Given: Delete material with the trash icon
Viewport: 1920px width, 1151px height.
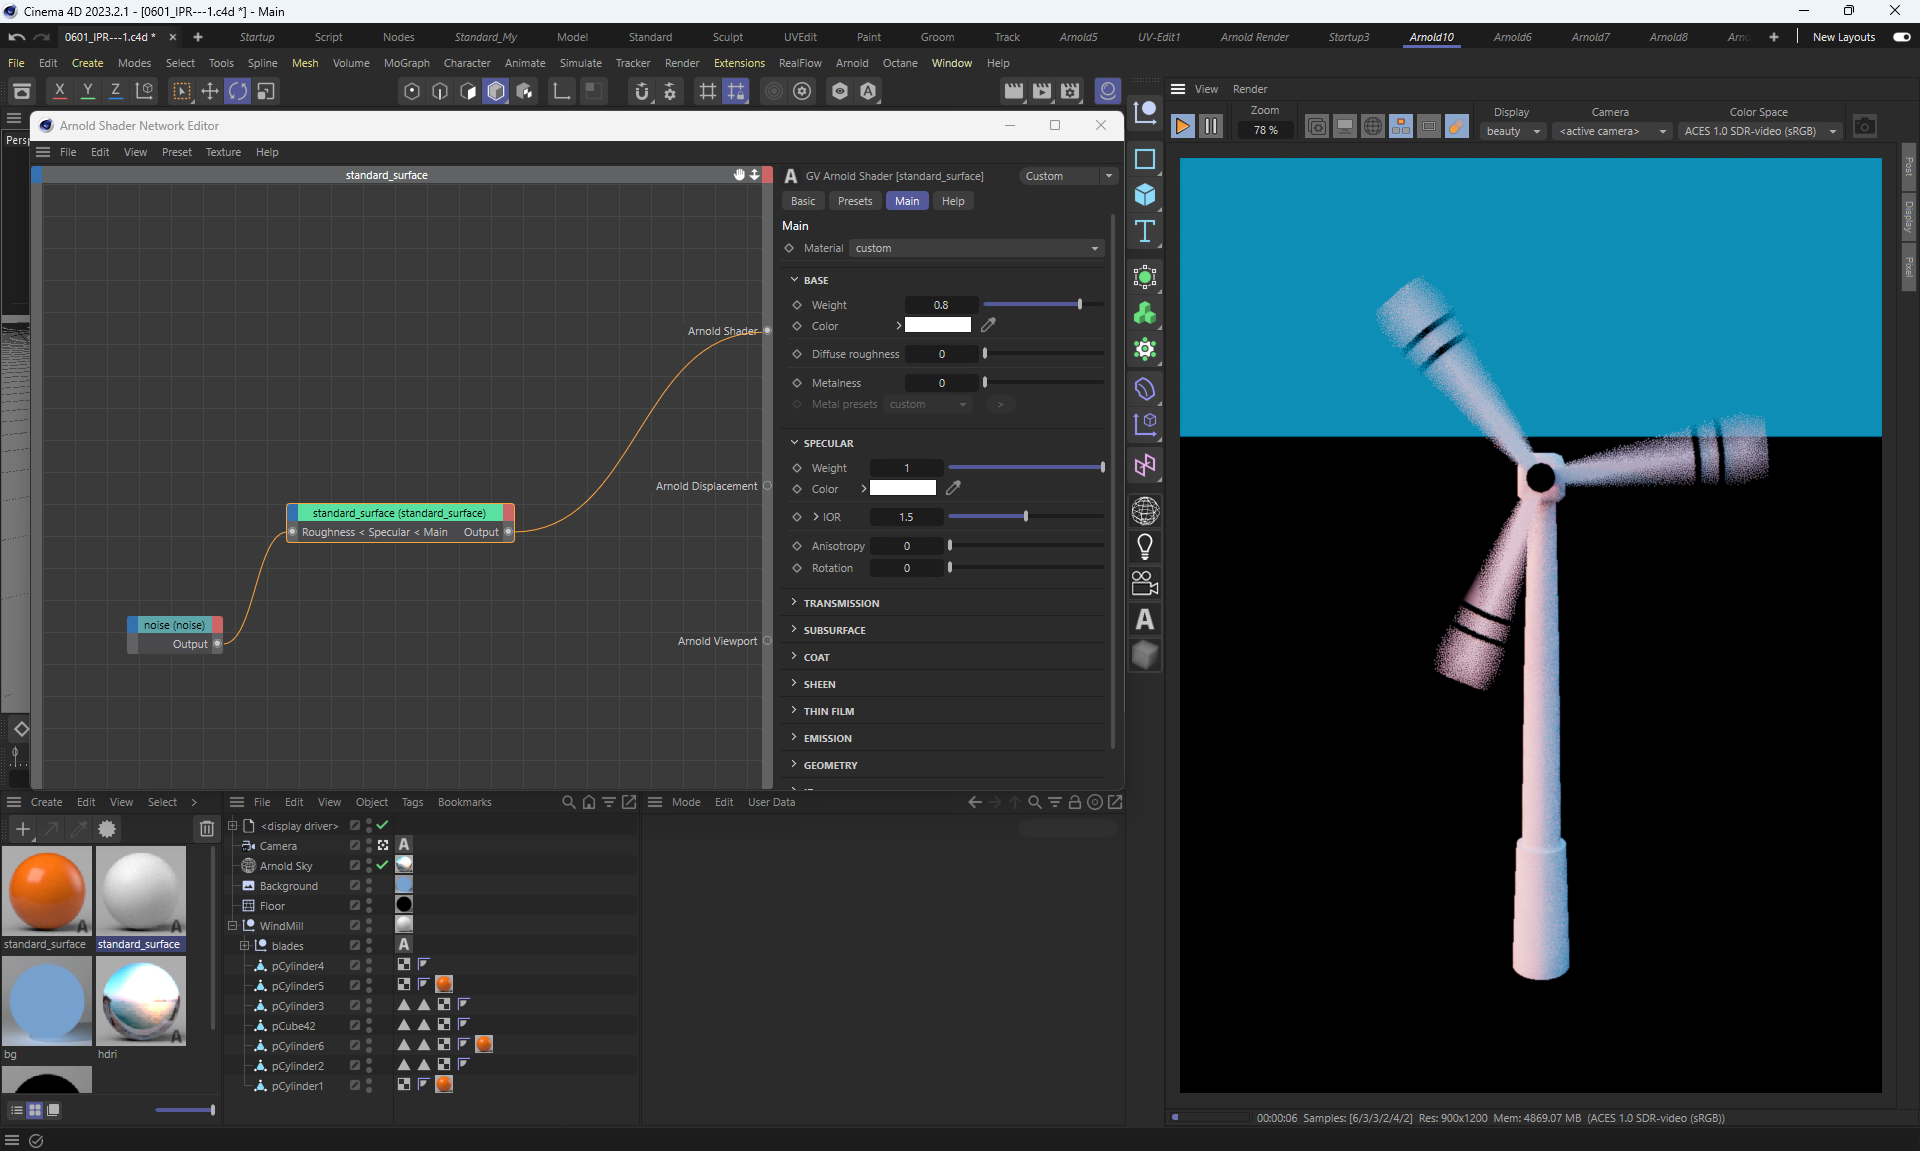Looking at the screenshot, I should [x=206, y=829].
